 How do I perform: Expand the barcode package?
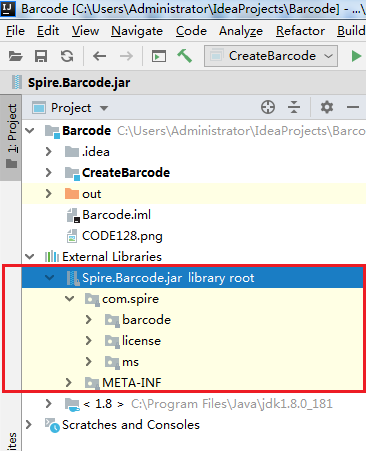(x=89, y=320)
